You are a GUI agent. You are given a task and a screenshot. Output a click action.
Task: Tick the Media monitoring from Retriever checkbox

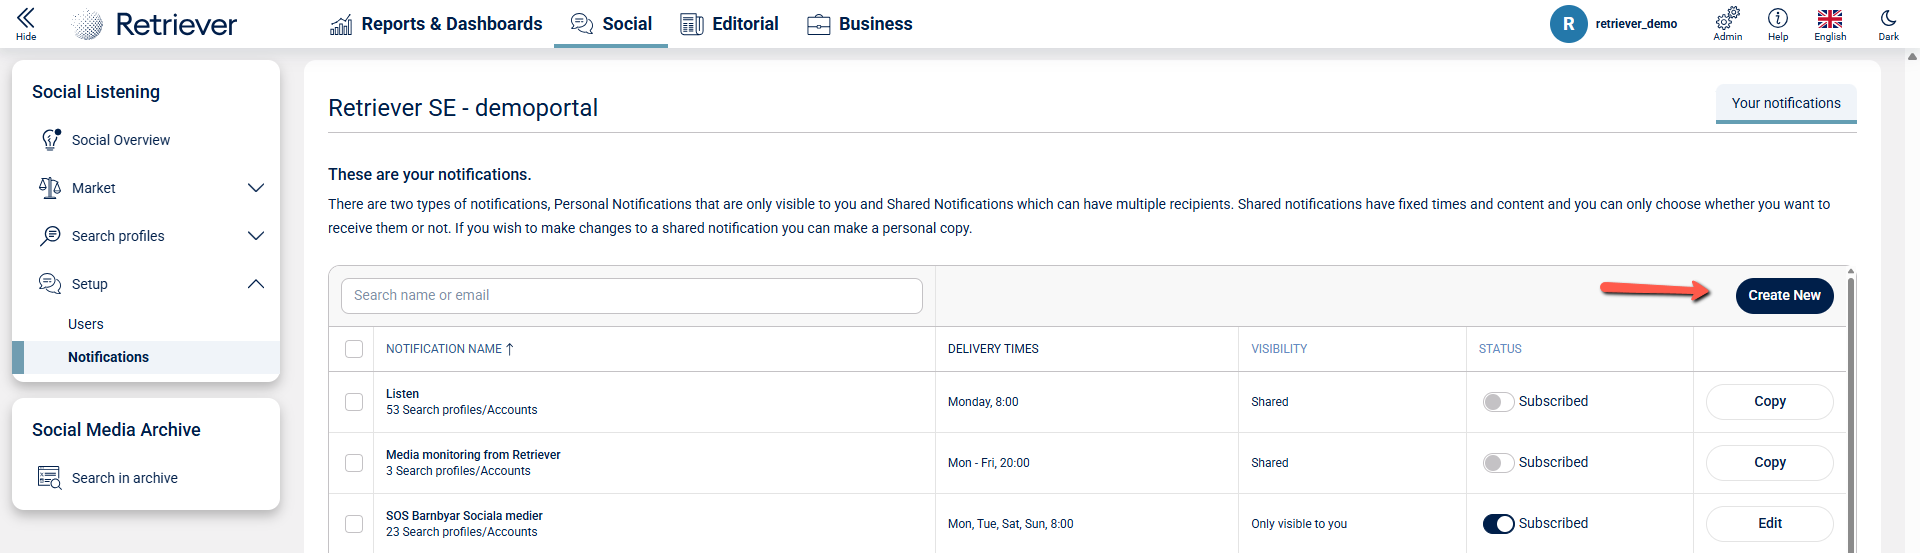(354, 463)
